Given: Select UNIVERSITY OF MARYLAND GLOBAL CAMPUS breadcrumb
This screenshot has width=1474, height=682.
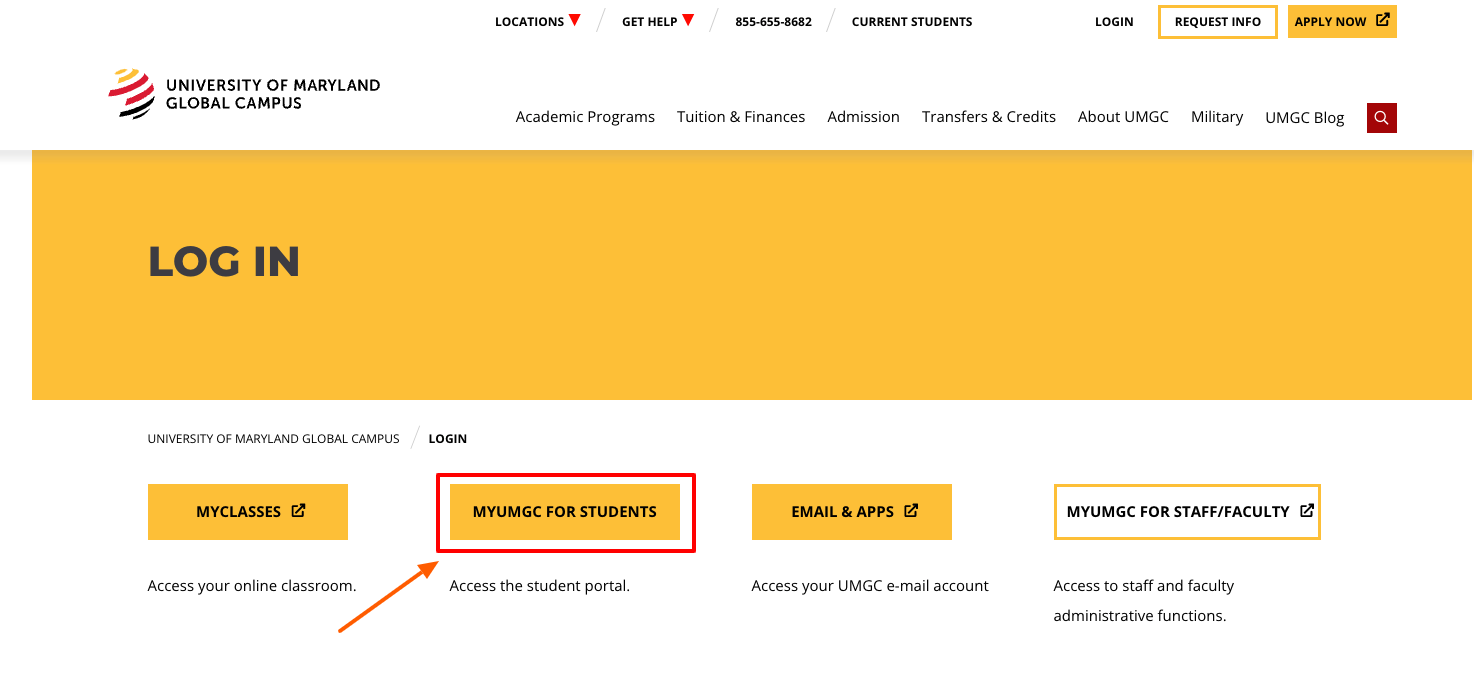Looking at the screenshot, I should click(273, 438).
